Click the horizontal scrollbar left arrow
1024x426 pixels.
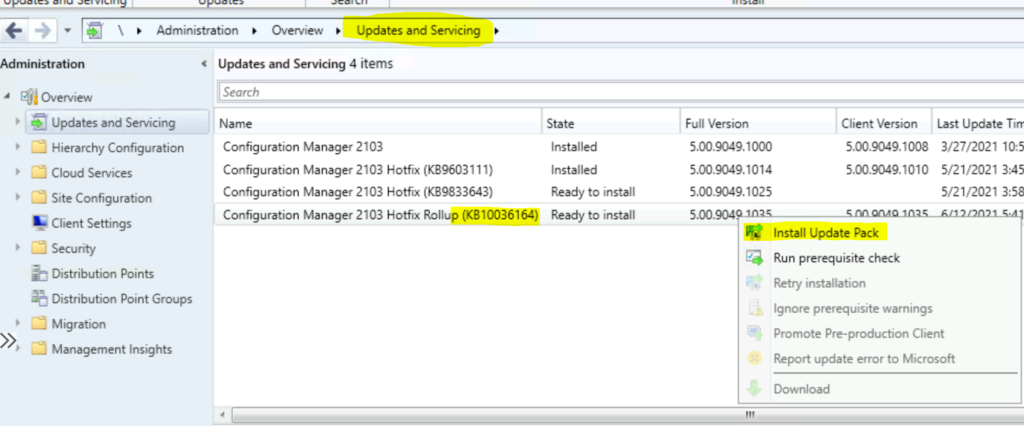click(223, 415)
